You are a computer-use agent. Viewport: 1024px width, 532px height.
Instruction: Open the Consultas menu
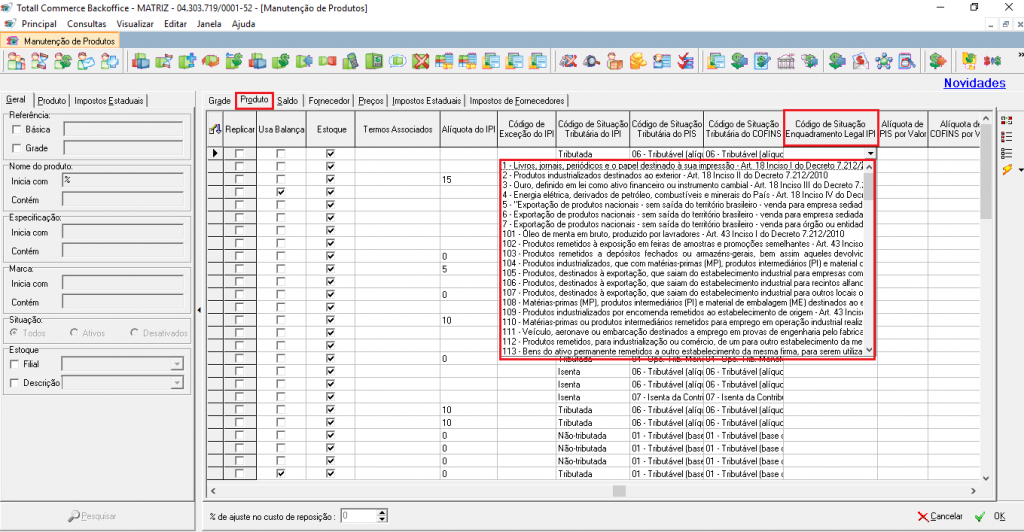click(x=86, y=23)
